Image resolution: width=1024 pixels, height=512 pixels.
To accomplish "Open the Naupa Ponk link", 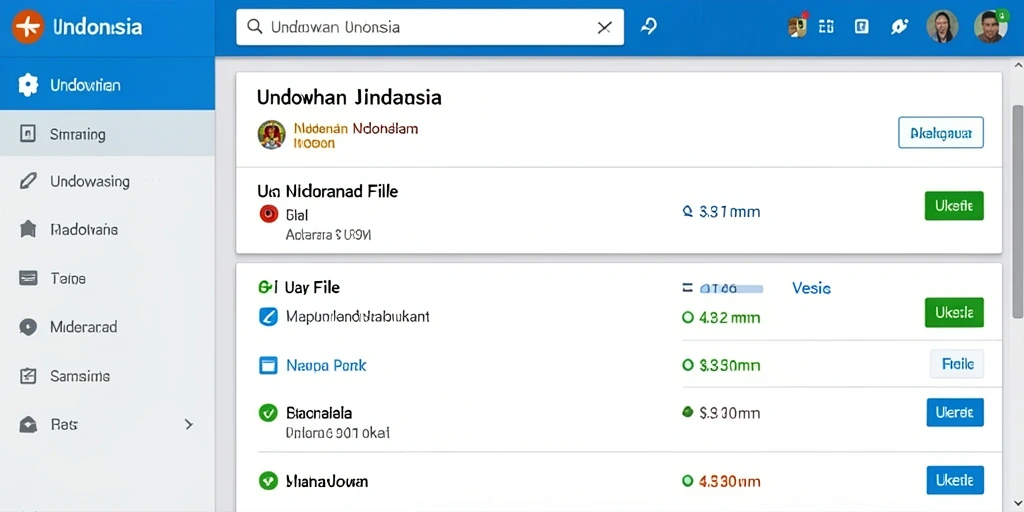I will [x=327, y=365].
